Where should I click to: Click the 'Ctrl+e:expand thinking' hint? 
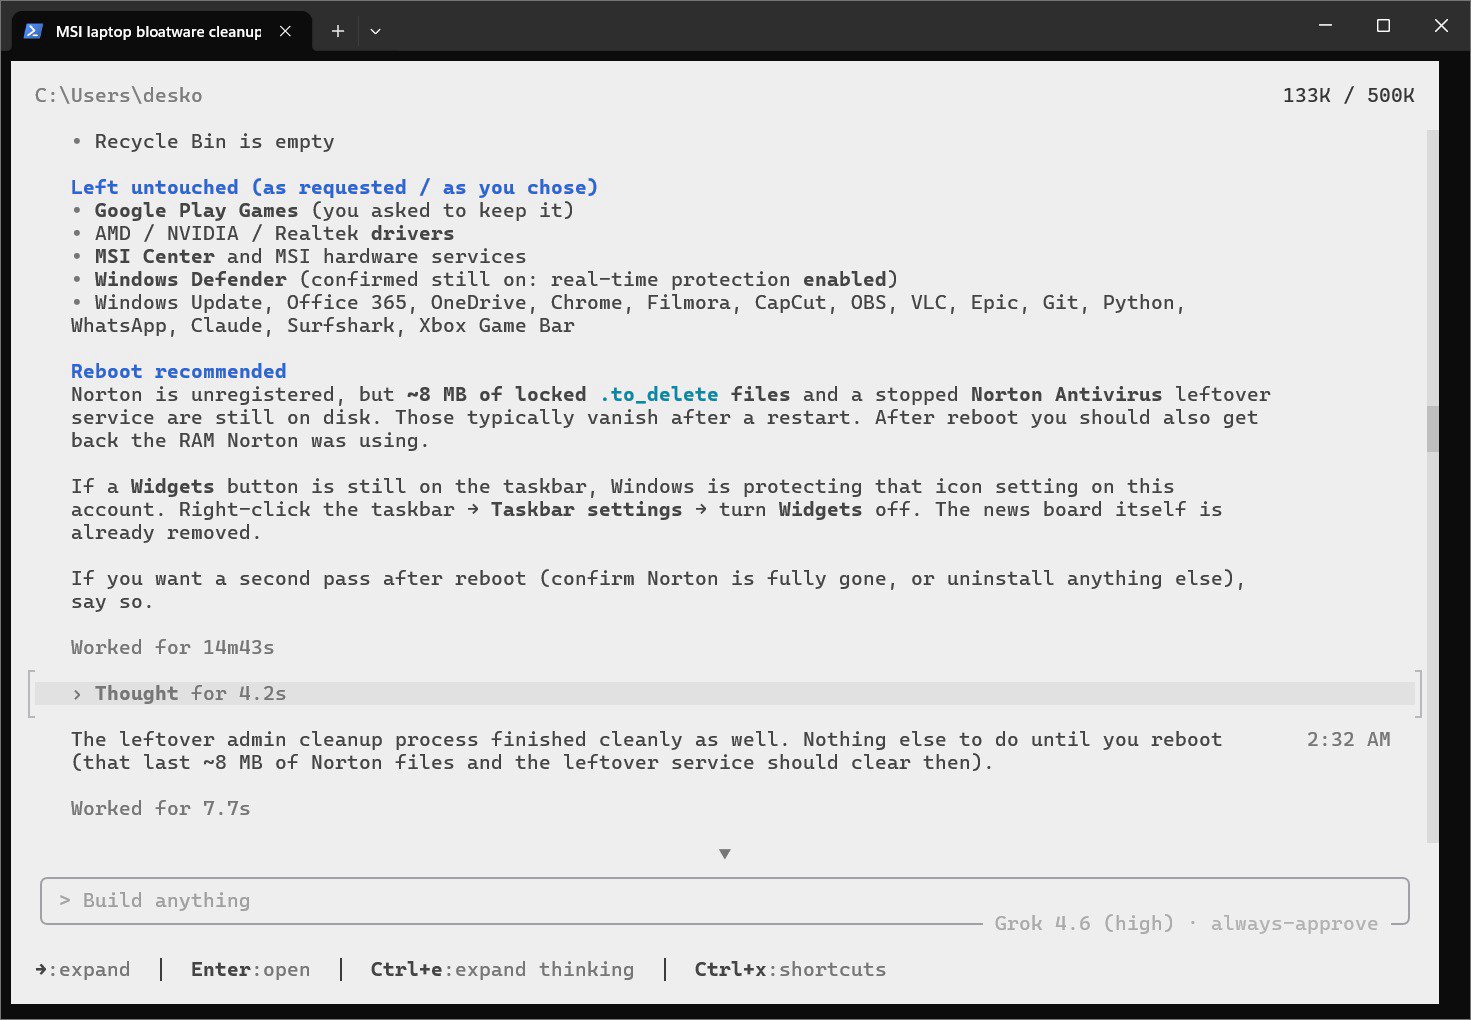[x=502, y=970]
